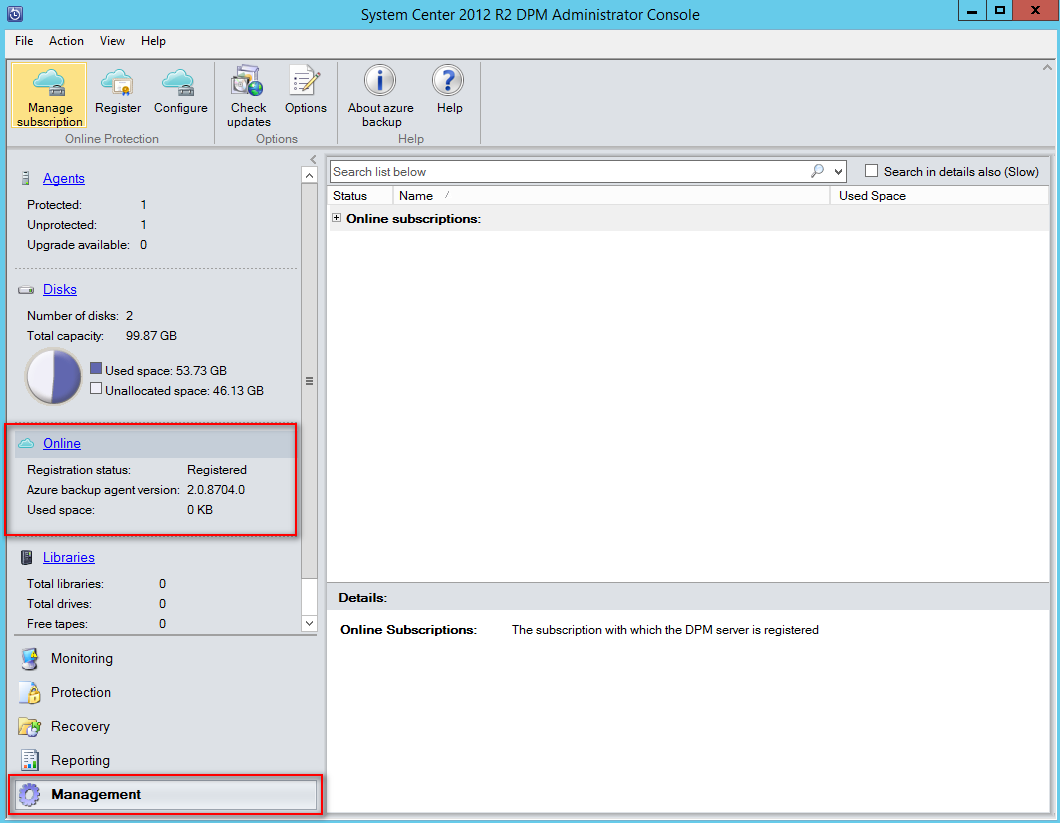Image resolution: width=1060 pixels, height=823 pixels.
Task: Click the Unallocated space color swatch
Action: pyautogui.click(x=96, y=388)
